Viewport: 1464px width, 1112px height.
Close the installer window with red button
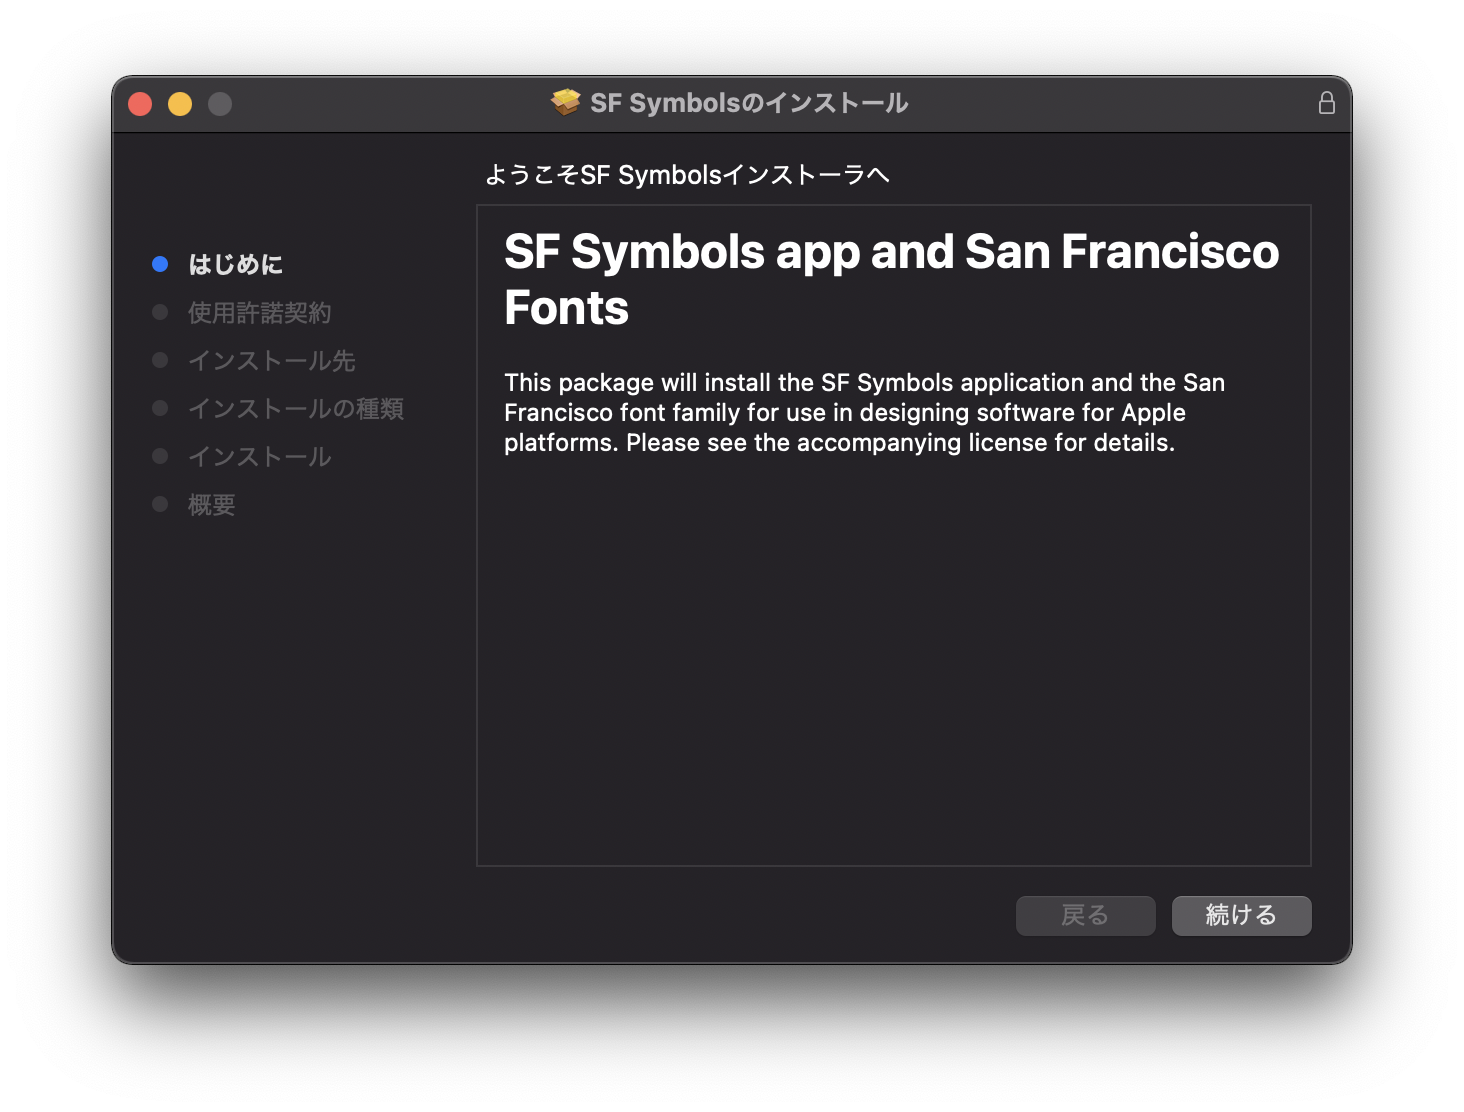point(140,104)
